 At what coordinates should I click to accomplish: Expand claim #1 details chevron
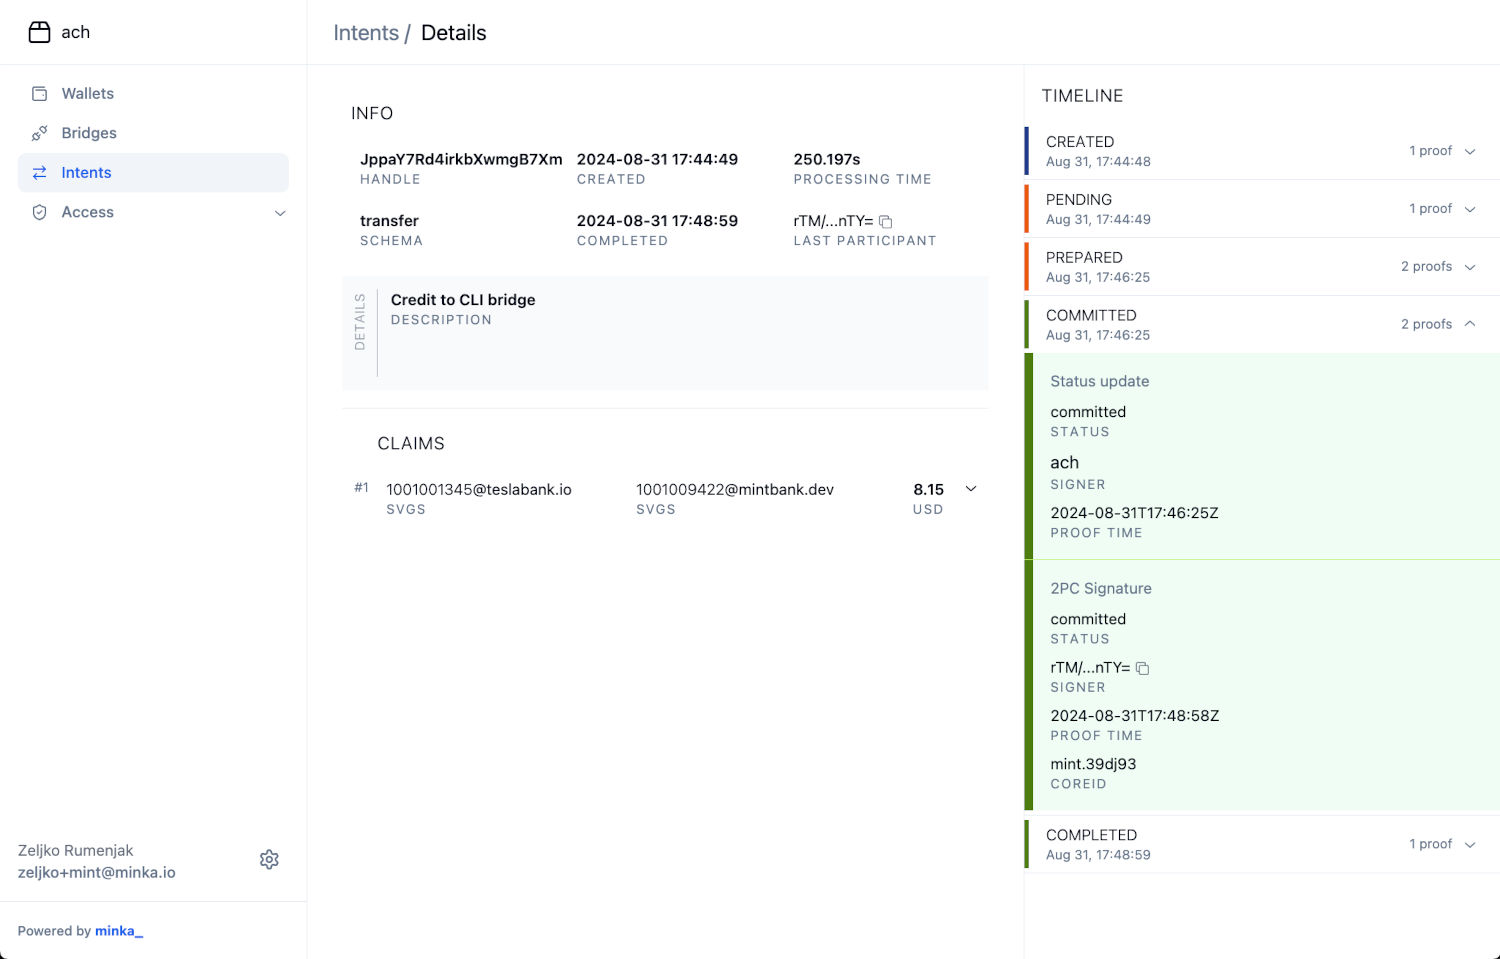[x=970, y=489]
